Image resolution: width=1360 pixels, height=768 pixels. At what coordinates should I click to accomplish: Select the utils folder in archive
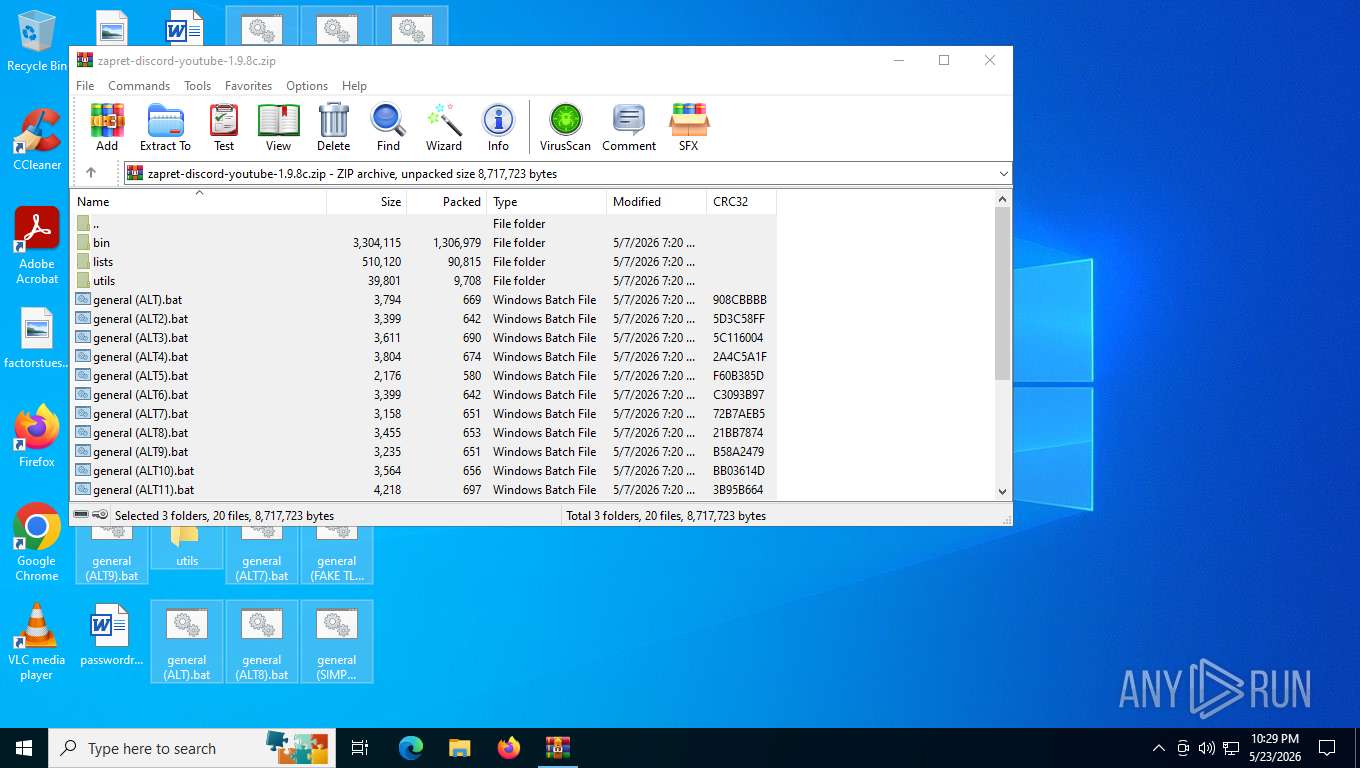[423, 281]
